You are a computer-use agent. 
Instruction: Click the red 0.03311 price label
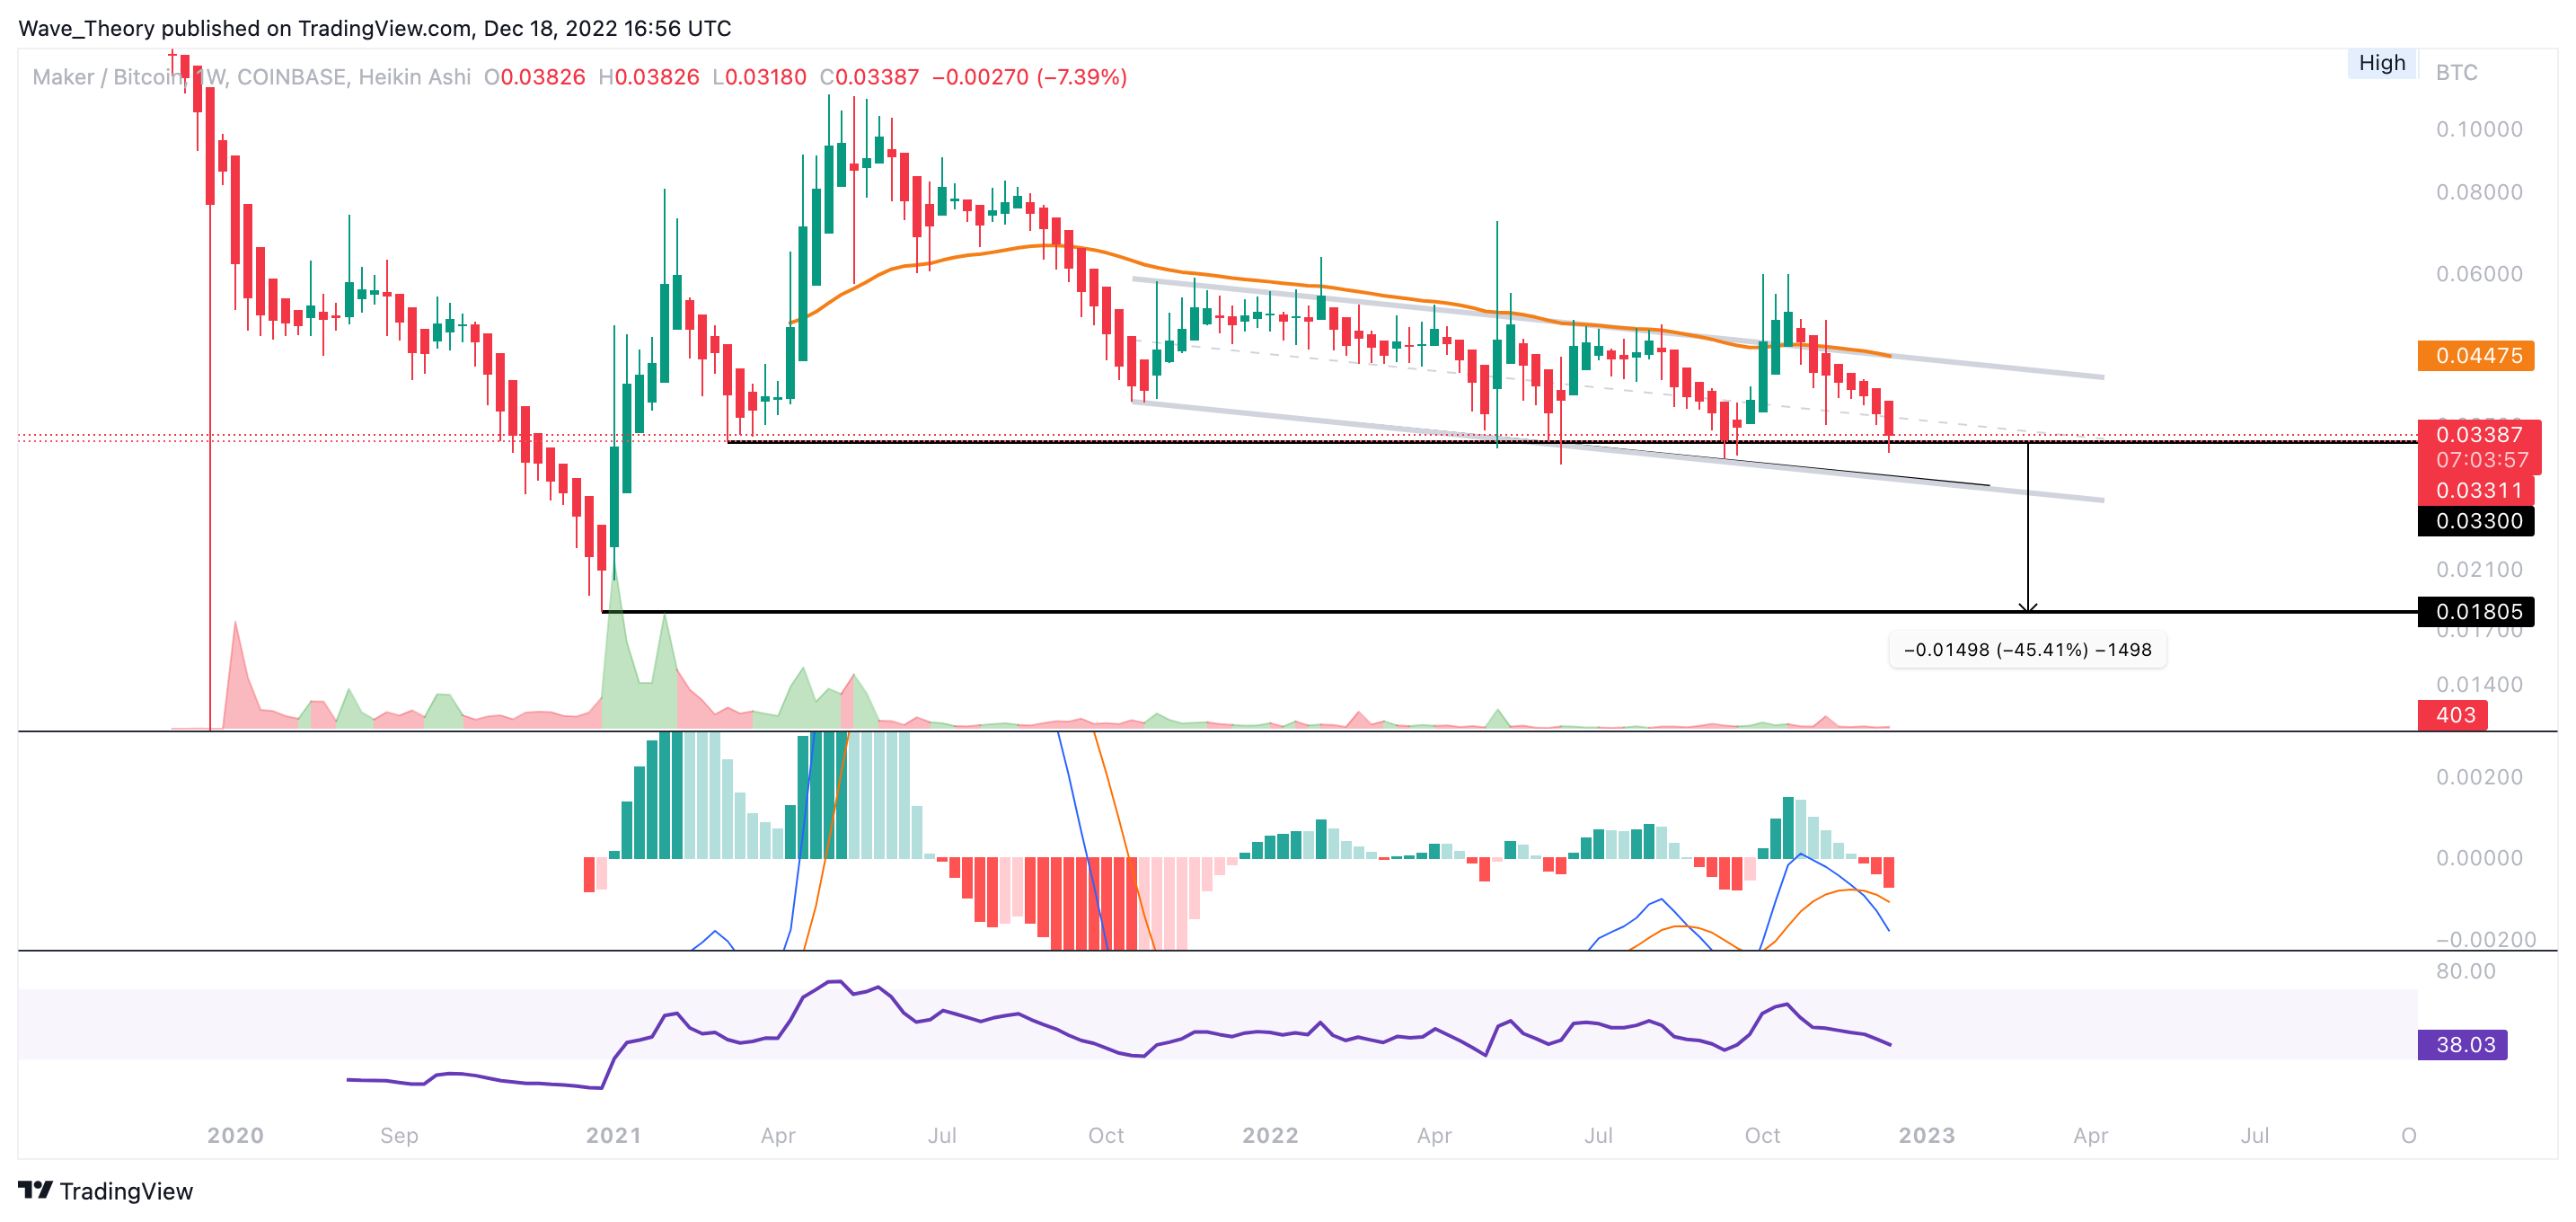[2476, 490]
